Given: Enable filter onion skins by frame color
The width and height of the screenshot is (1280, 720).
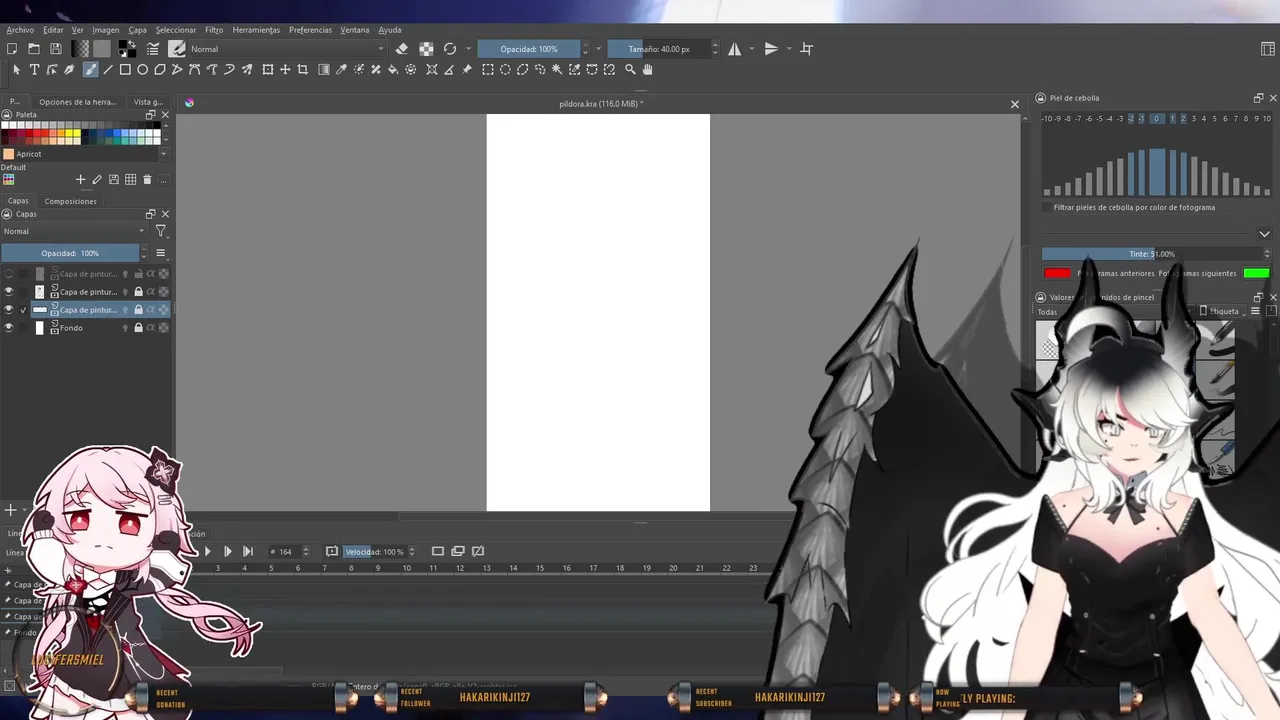Looking at the screenshot, I should (1047, 207).
